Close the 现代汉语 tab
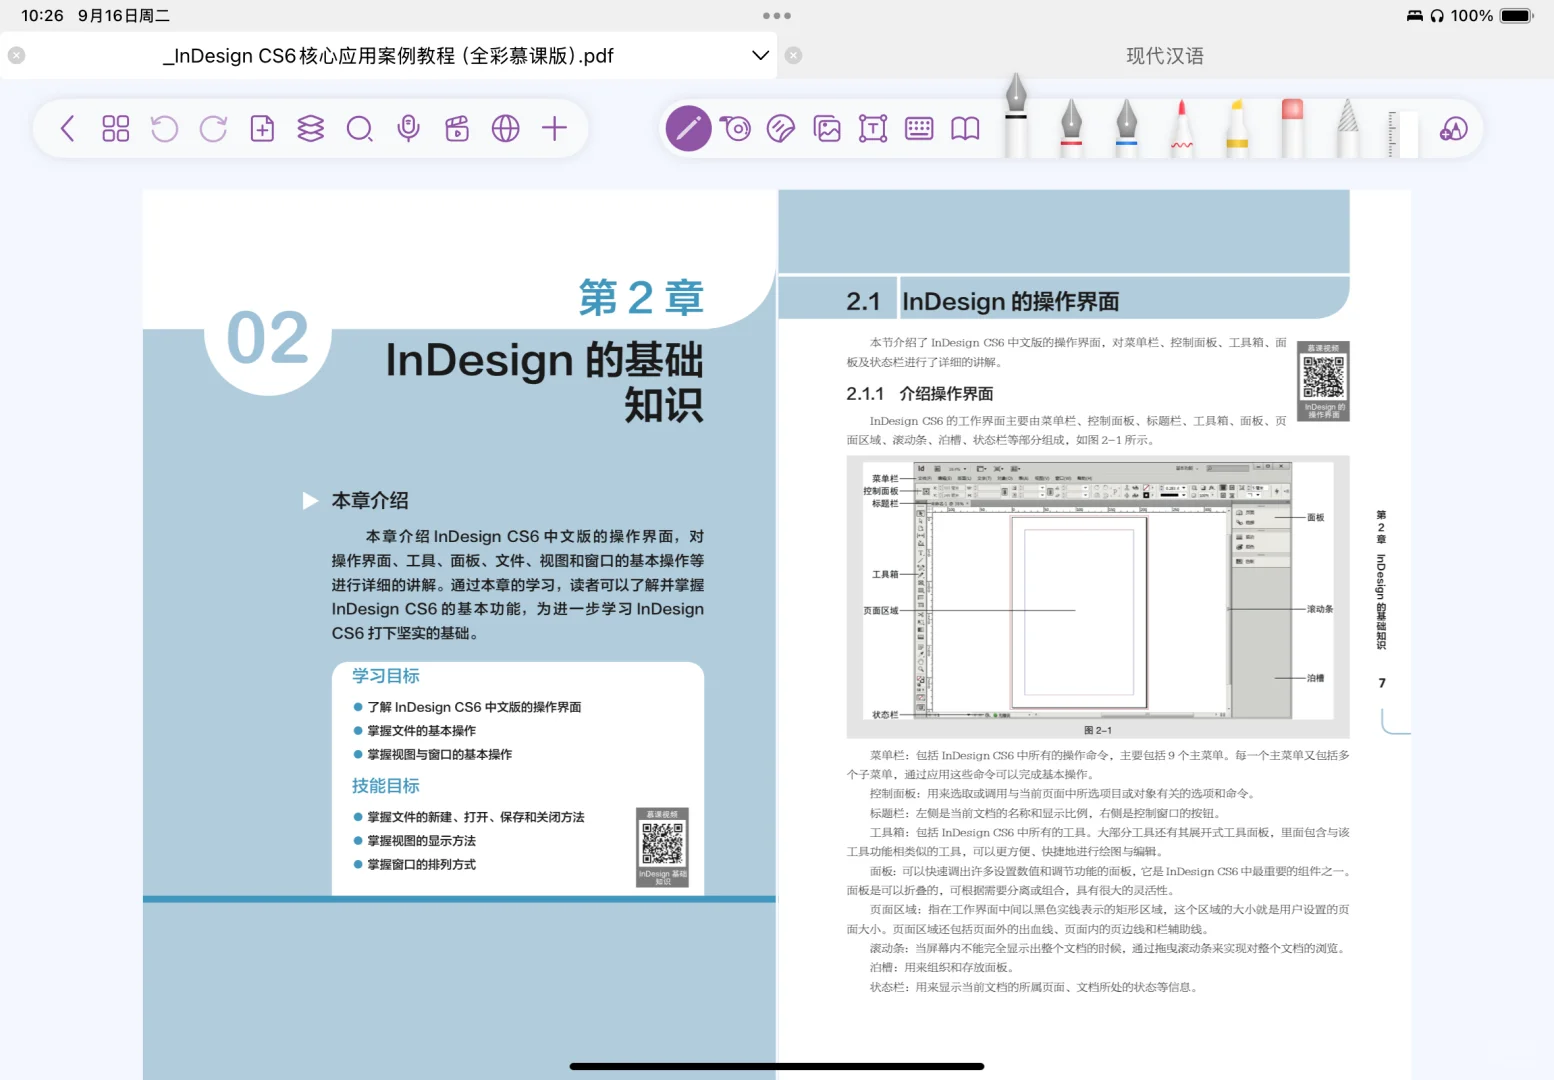Viewport: 1554px width, 1080px height. coord(794,56)
